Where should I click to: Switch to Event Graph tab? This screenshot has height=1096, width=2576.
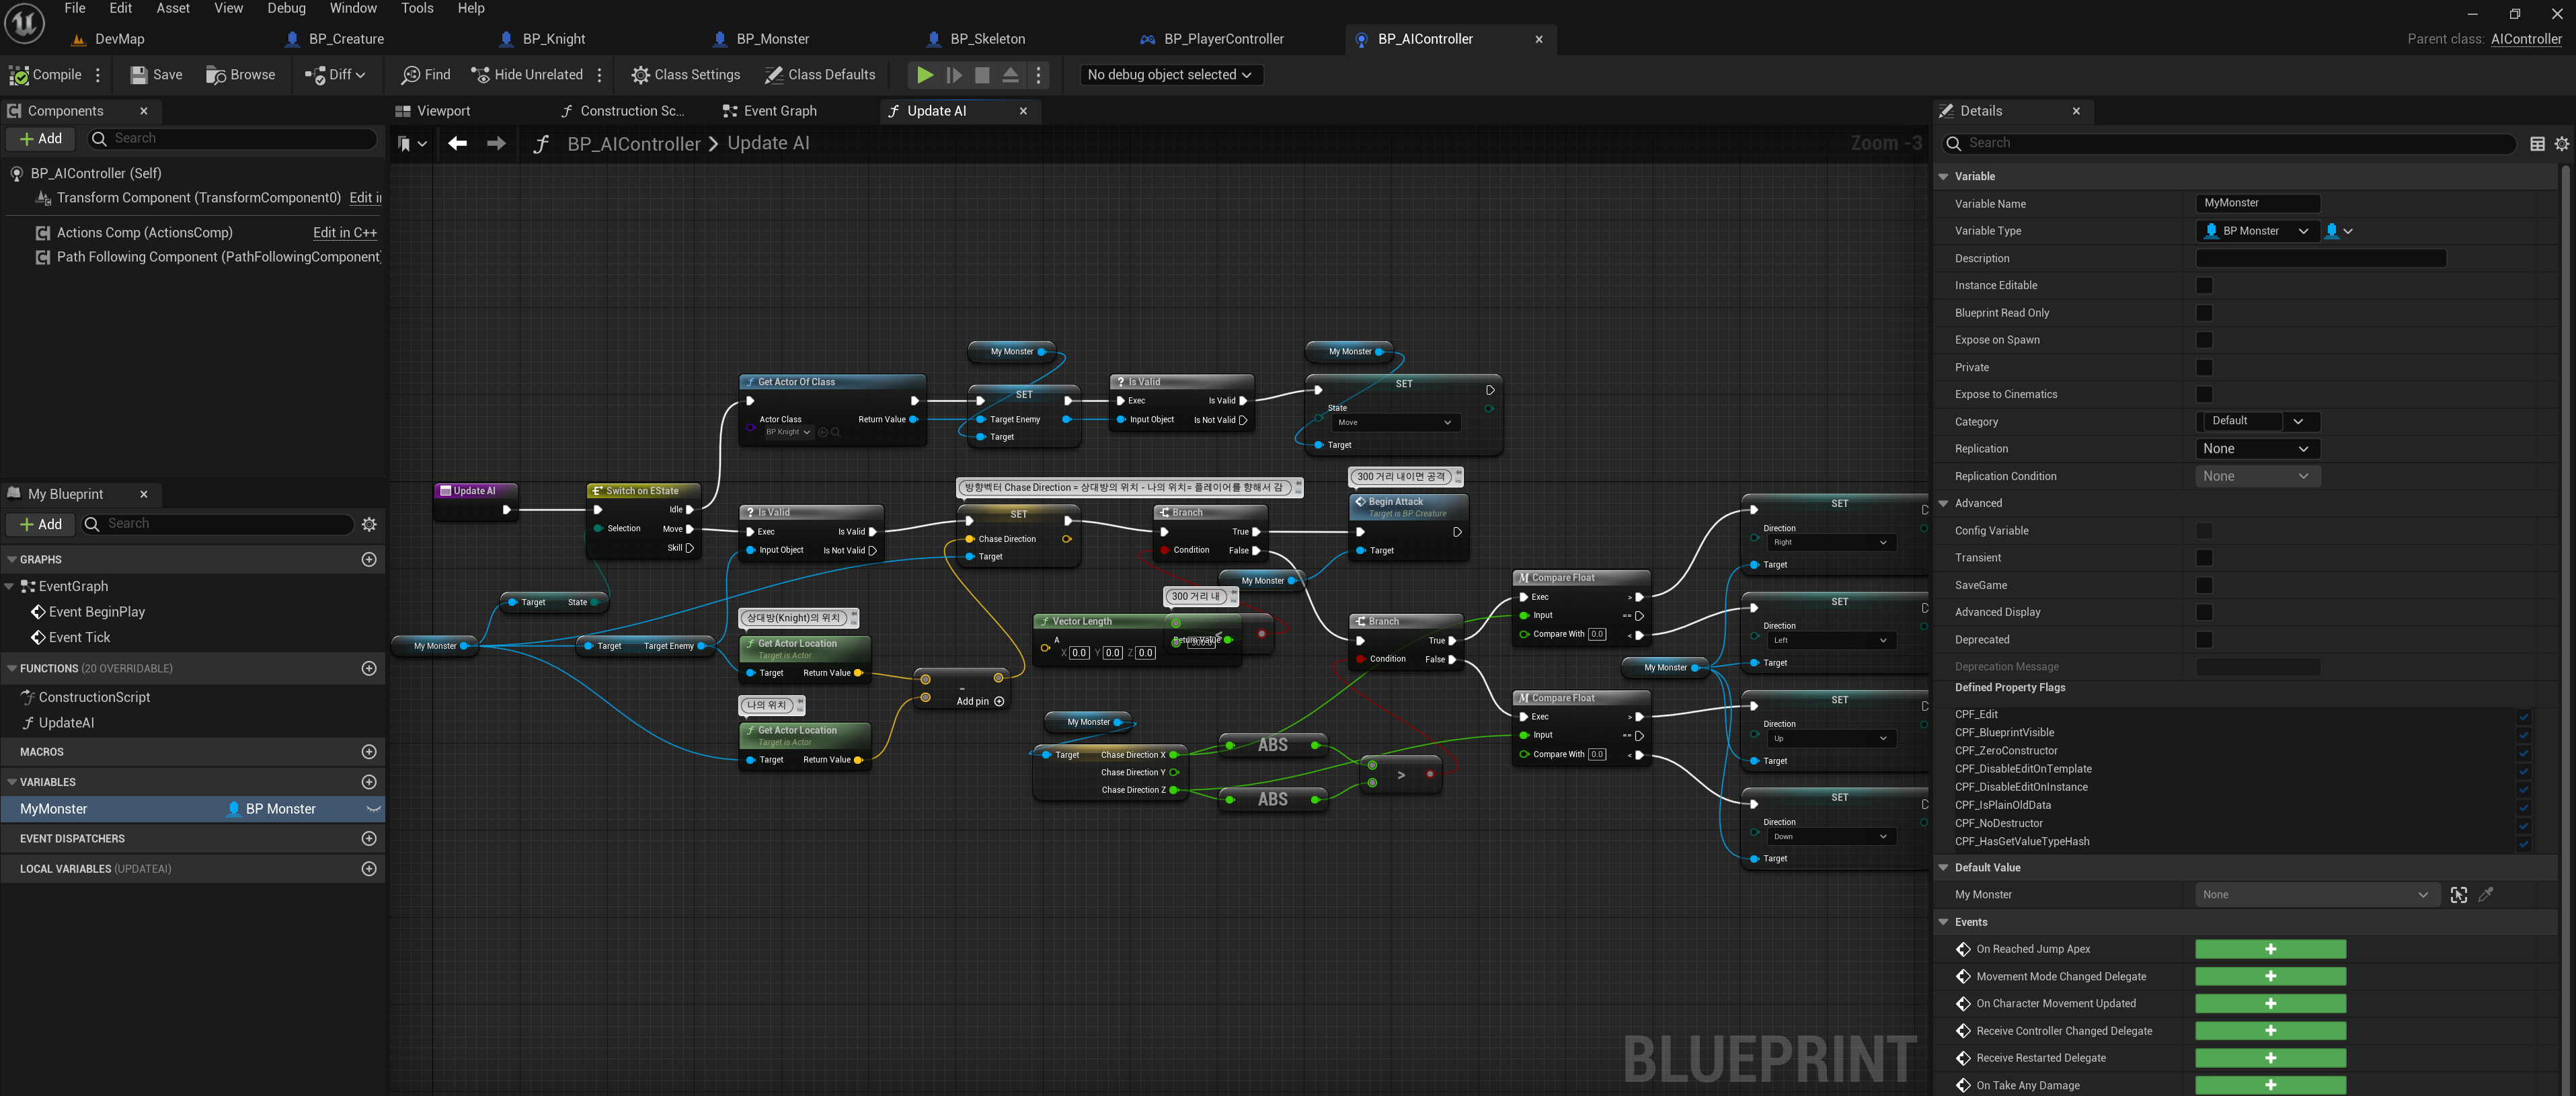tap(769, 111)
